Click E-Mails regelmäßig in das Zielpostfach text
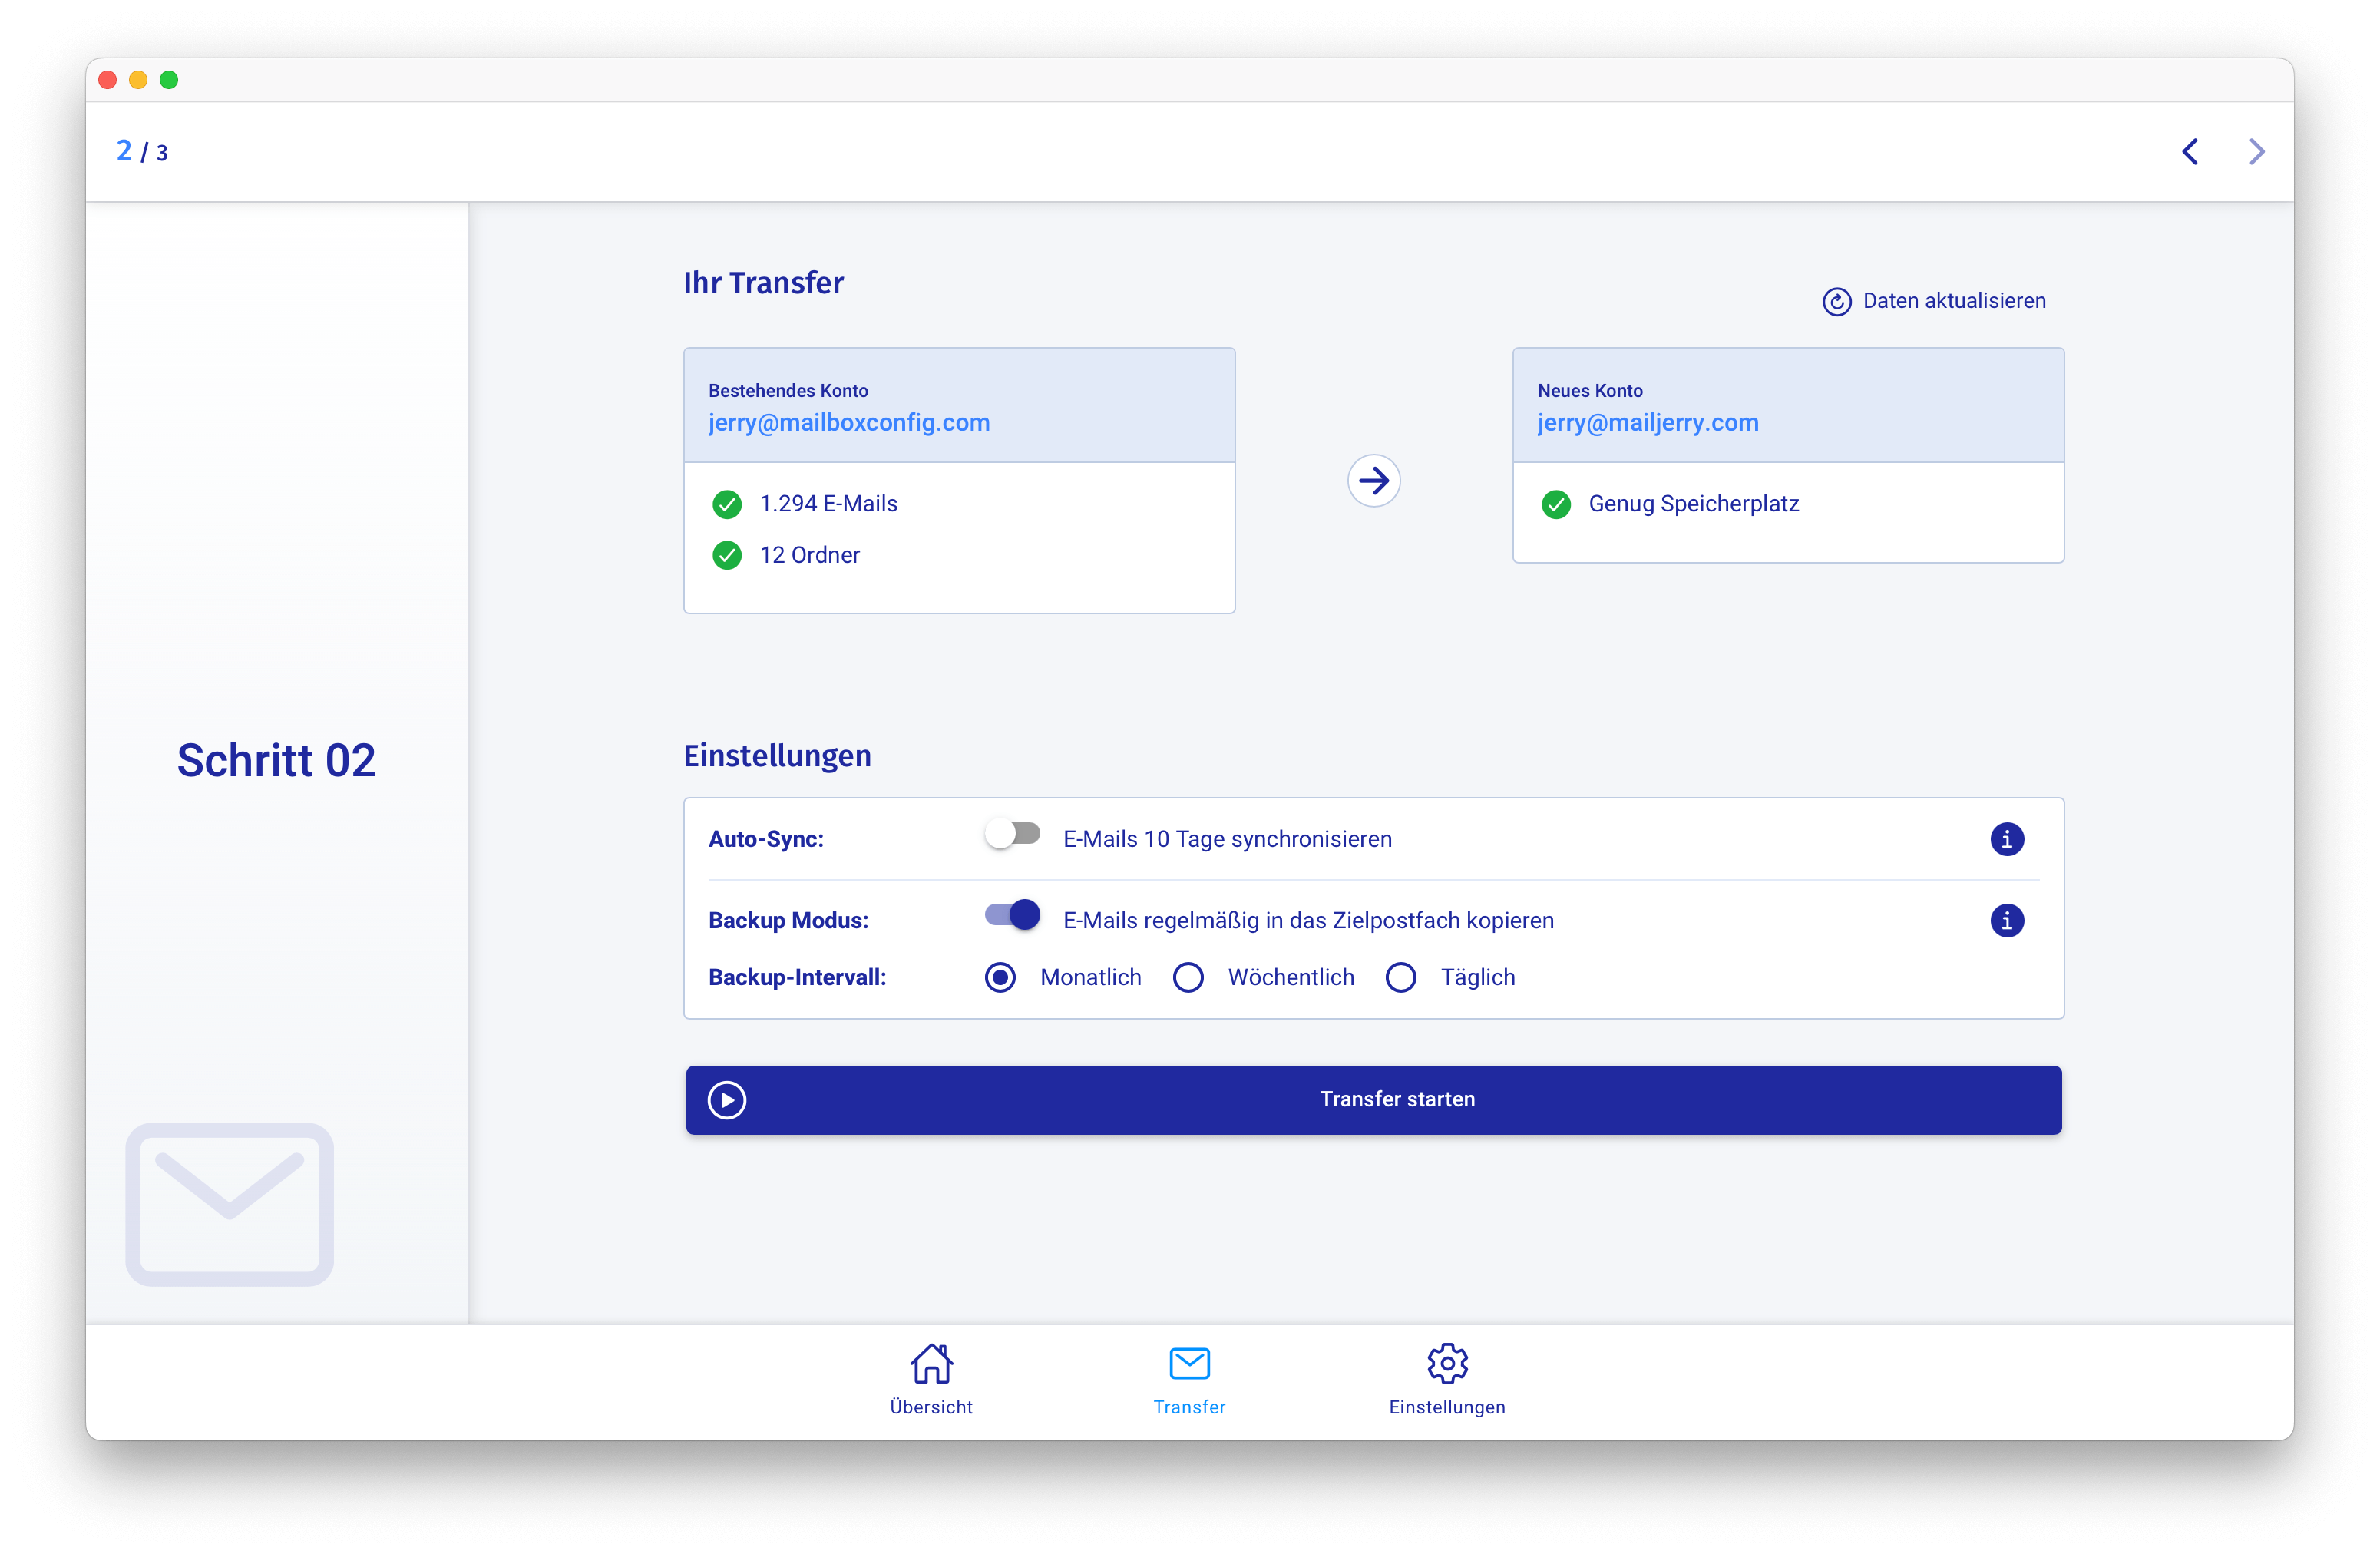The height and width of the screenshot is (1554, 2380). (1308, 920)
